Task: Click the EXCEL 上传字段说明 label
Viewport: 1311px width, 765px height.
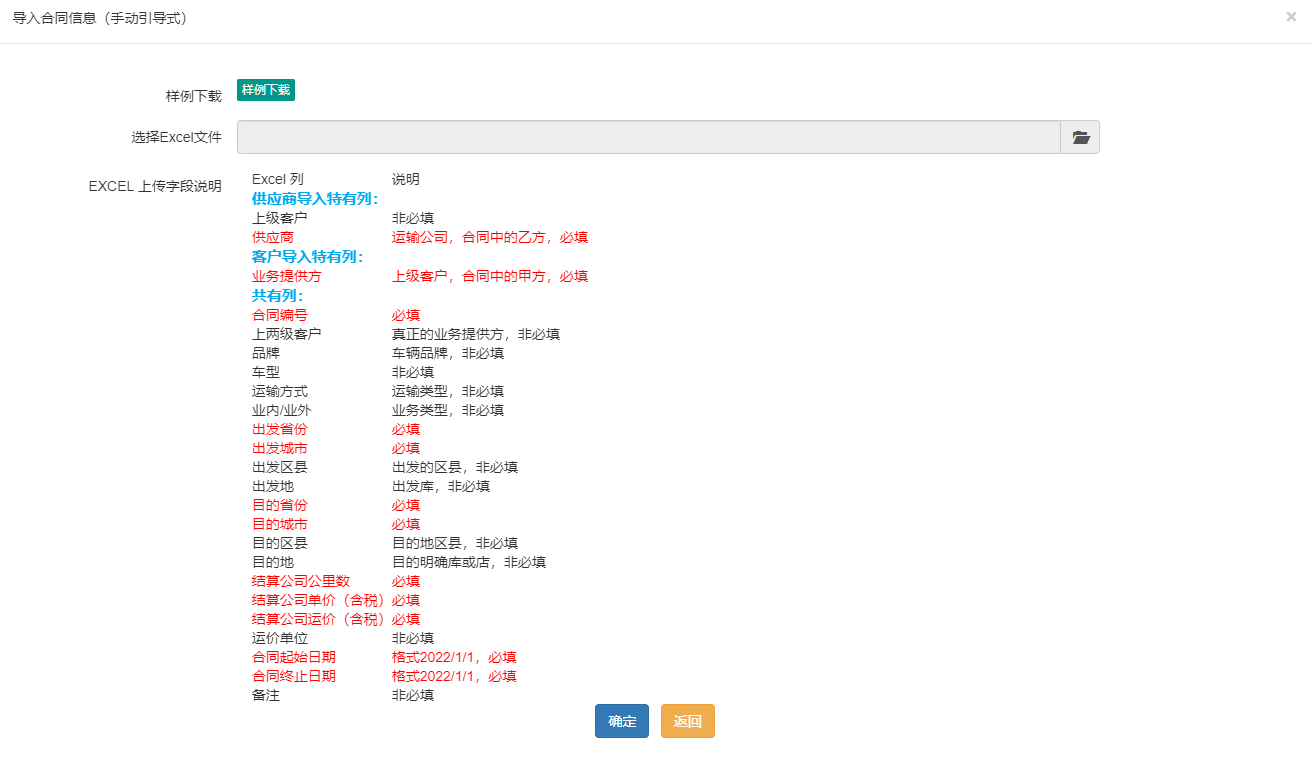Action: click(x=155, y=186)
